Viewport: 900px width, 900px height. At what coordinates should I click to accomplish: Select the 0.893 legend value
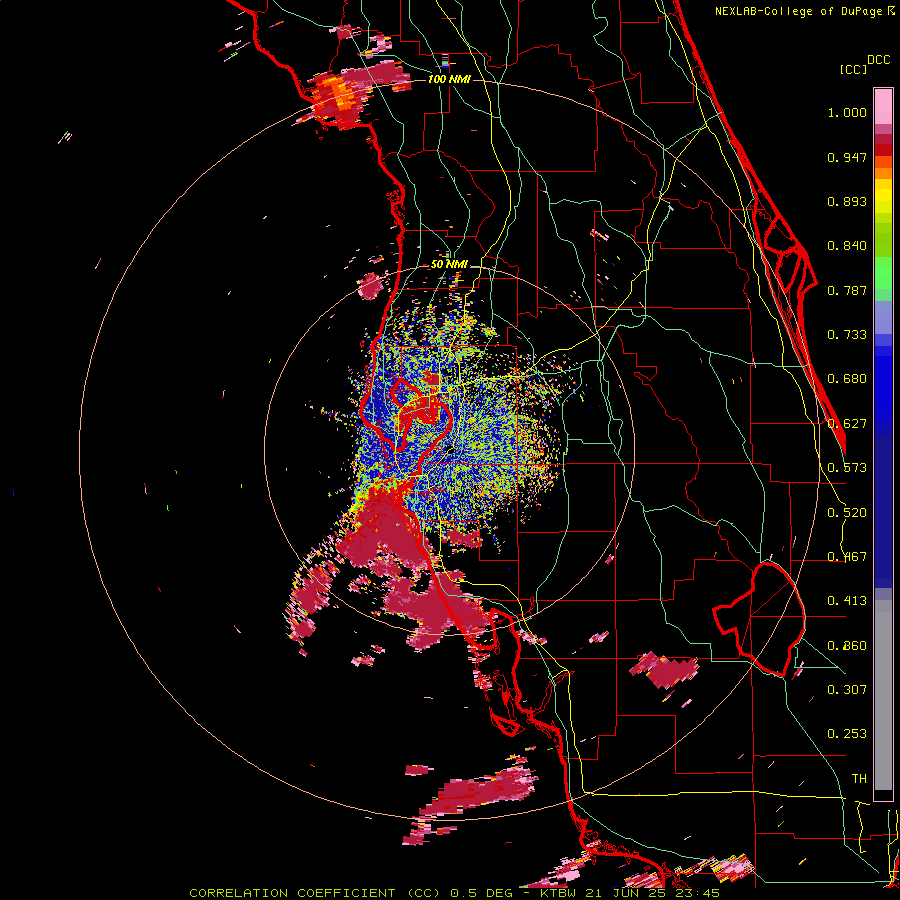click(x=847, y=201)
